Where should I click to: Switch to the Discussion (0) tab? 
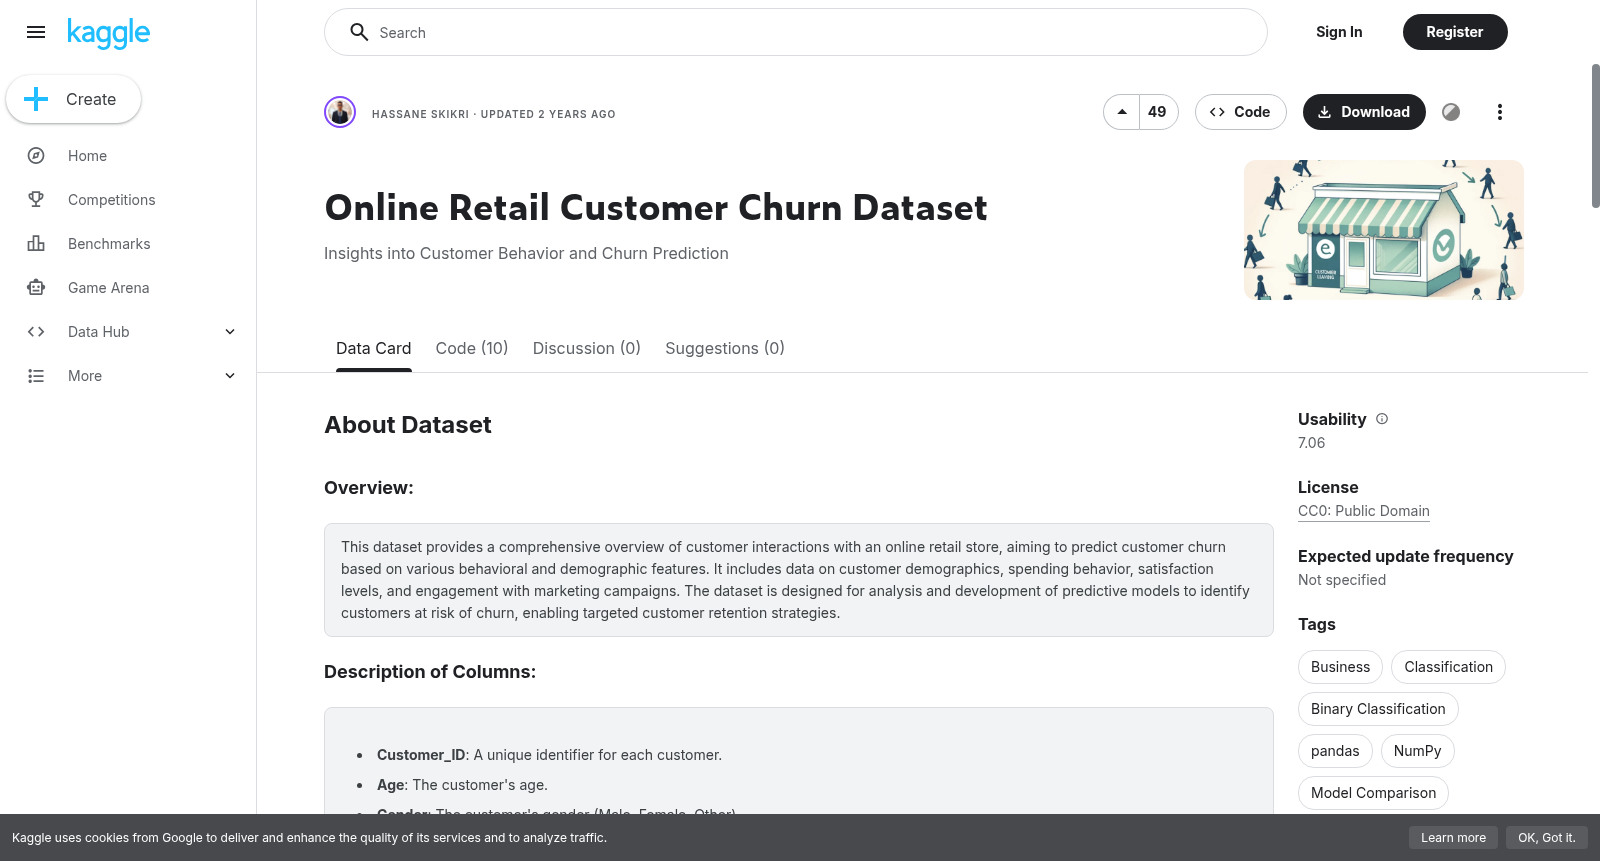[587, 348]
